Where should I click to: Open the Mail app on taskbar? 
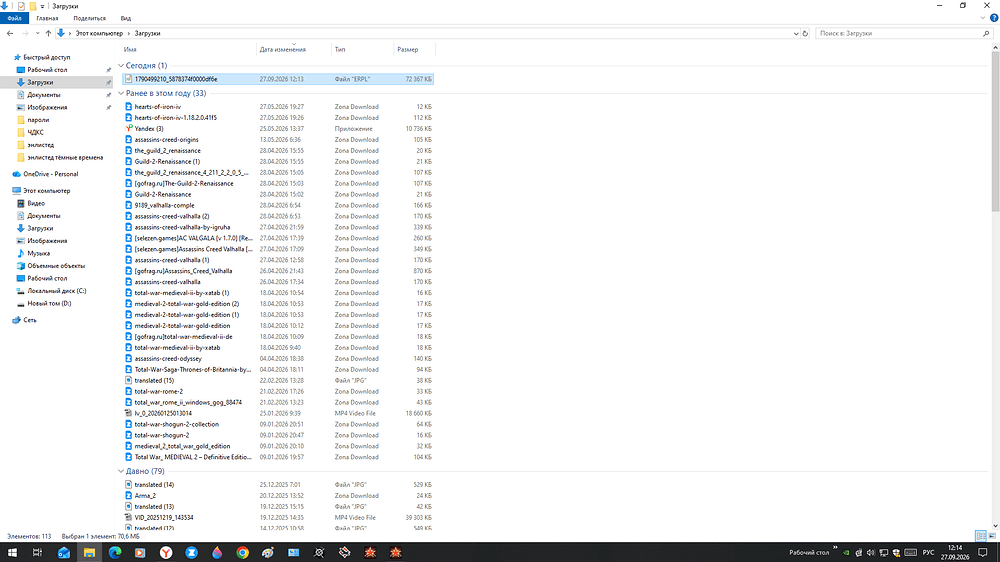(64, 552)
